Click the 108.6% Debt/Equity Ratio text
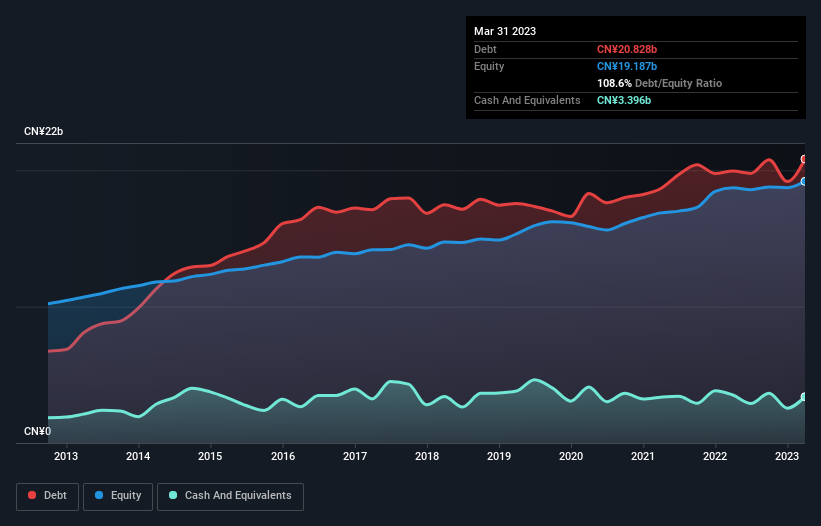Screen dimensions: 821x526 pyautogui.click(x=659, y=83)
